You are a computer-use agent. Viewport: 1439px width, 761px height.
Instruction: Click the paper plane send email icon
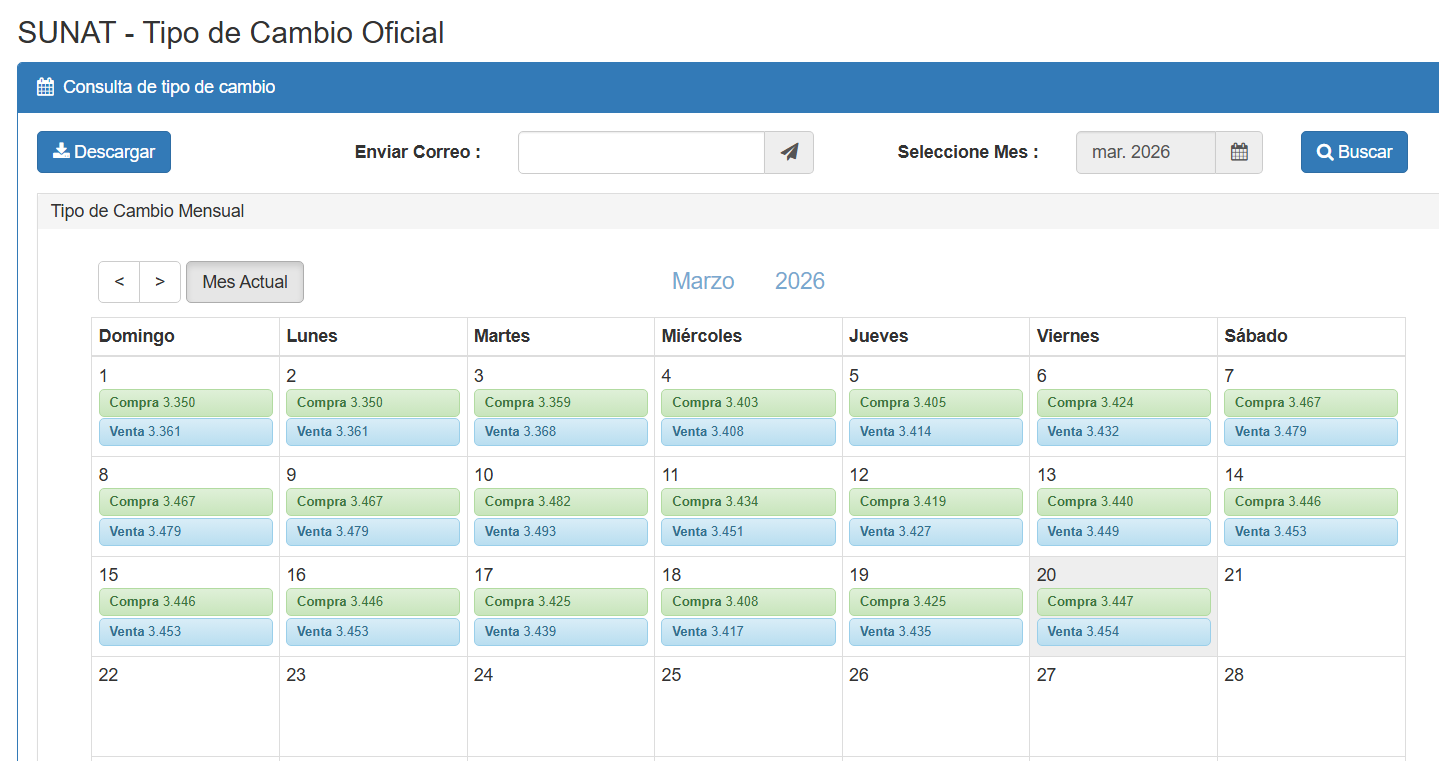(x=789, y=152)
